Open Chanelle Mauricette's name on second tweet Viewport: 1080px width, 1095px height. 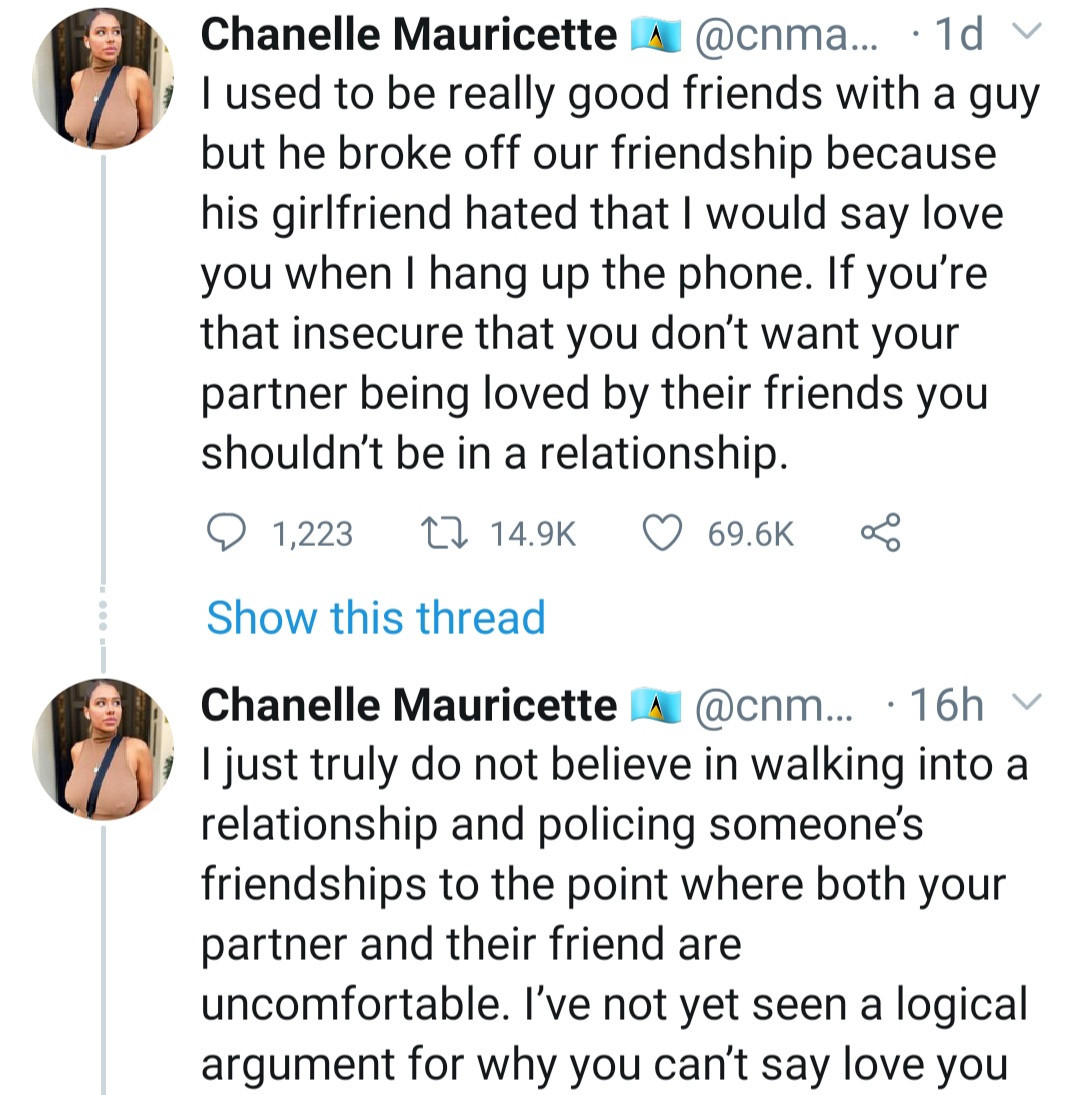pyautogui.click(x=409, y=704)
